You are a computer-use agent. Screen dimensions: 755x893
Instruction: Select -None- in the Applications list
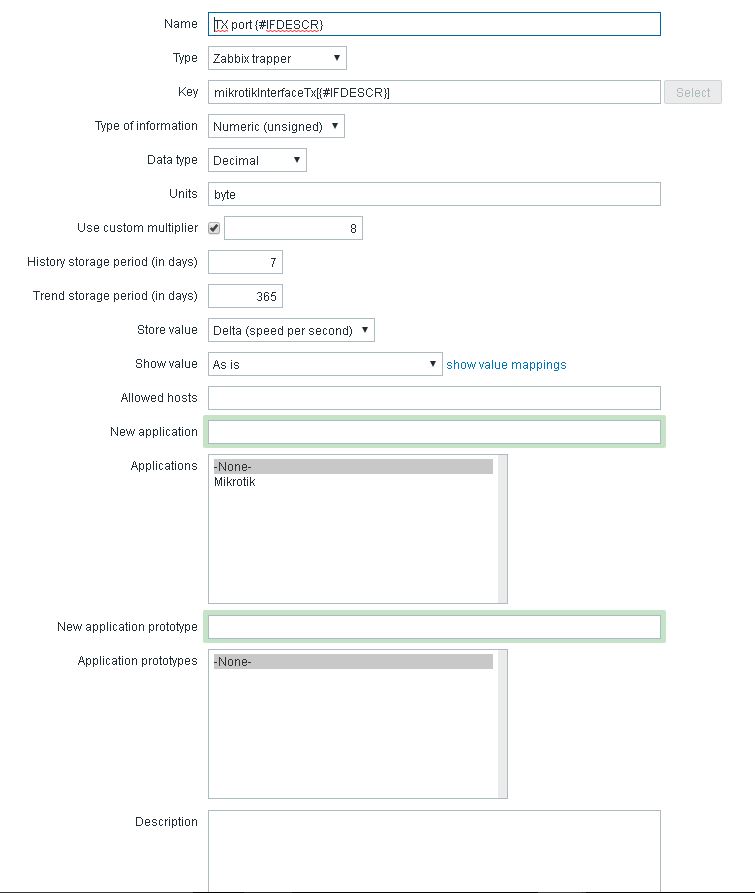pos(352,466)
